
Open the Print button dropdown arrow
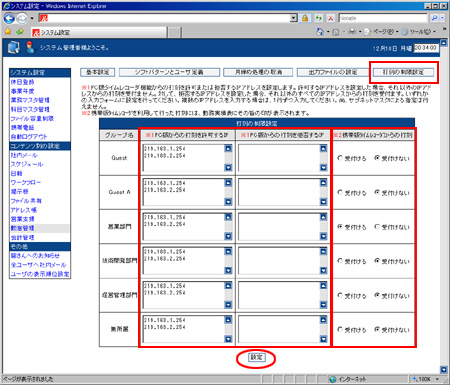point(360,32)
